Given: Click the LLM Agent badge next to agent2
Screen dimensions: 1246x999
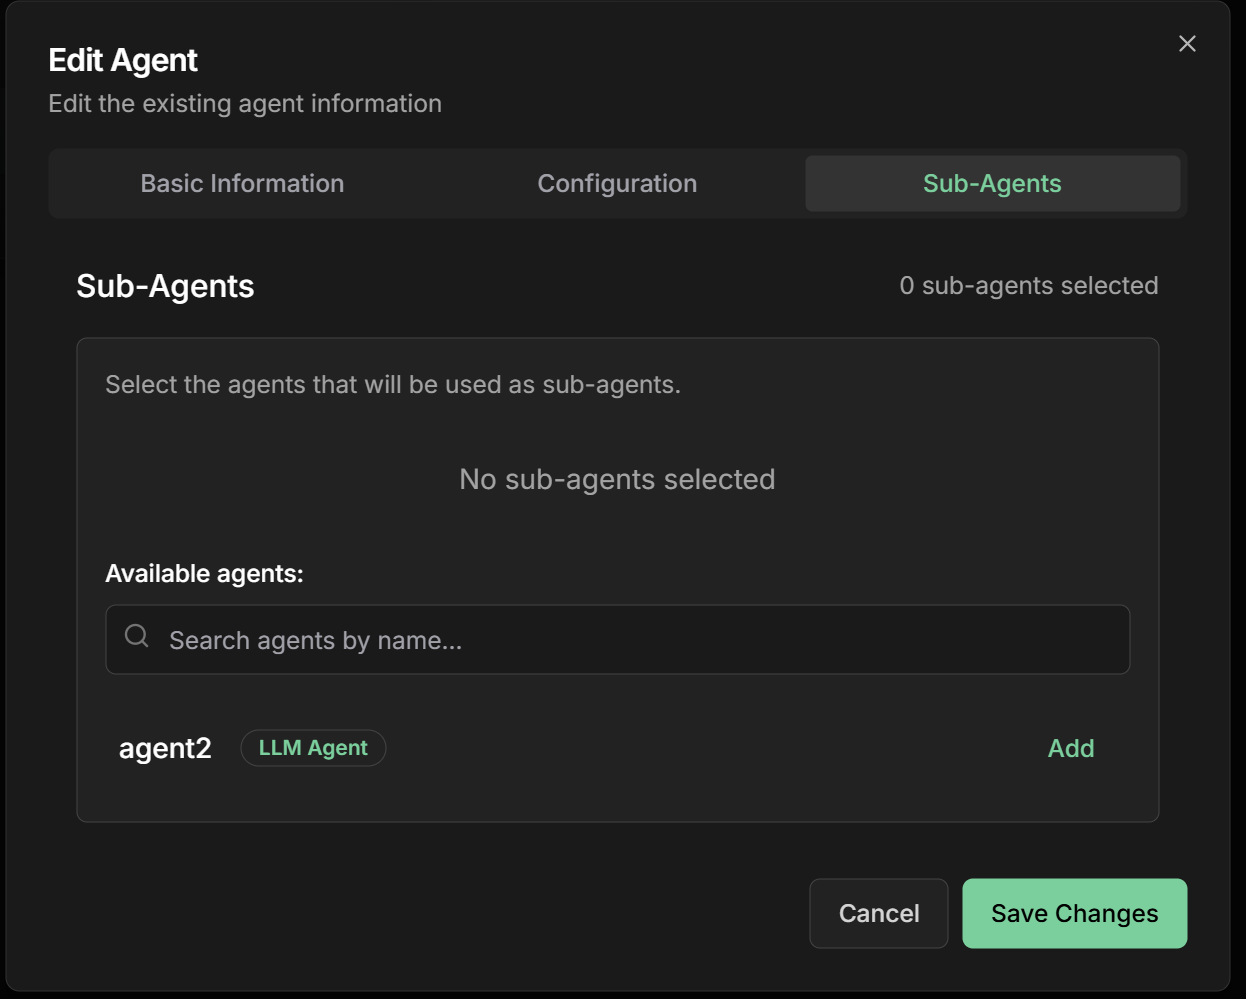Looking at the screenshot, I should tap(313, 747).
